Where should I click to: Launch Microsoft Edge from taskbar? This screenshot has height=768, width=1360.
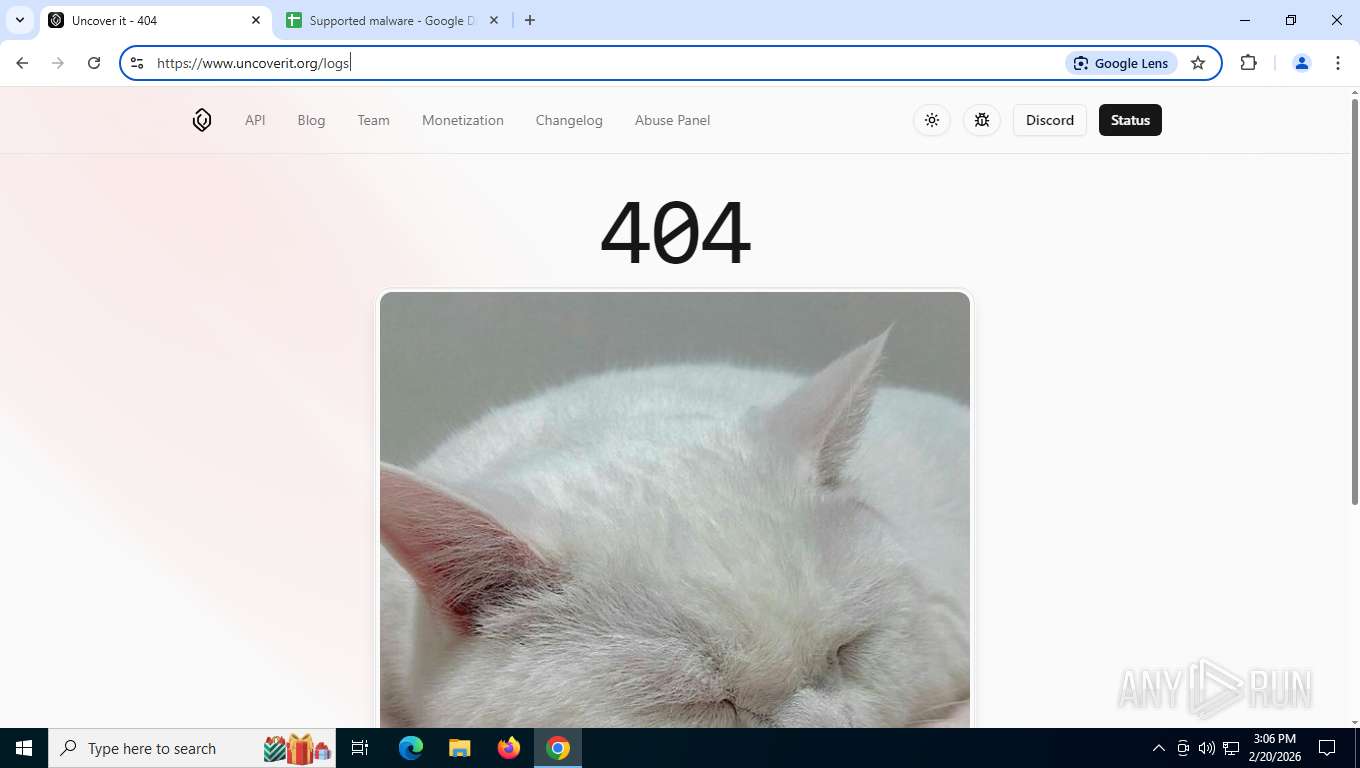point(411,748)
